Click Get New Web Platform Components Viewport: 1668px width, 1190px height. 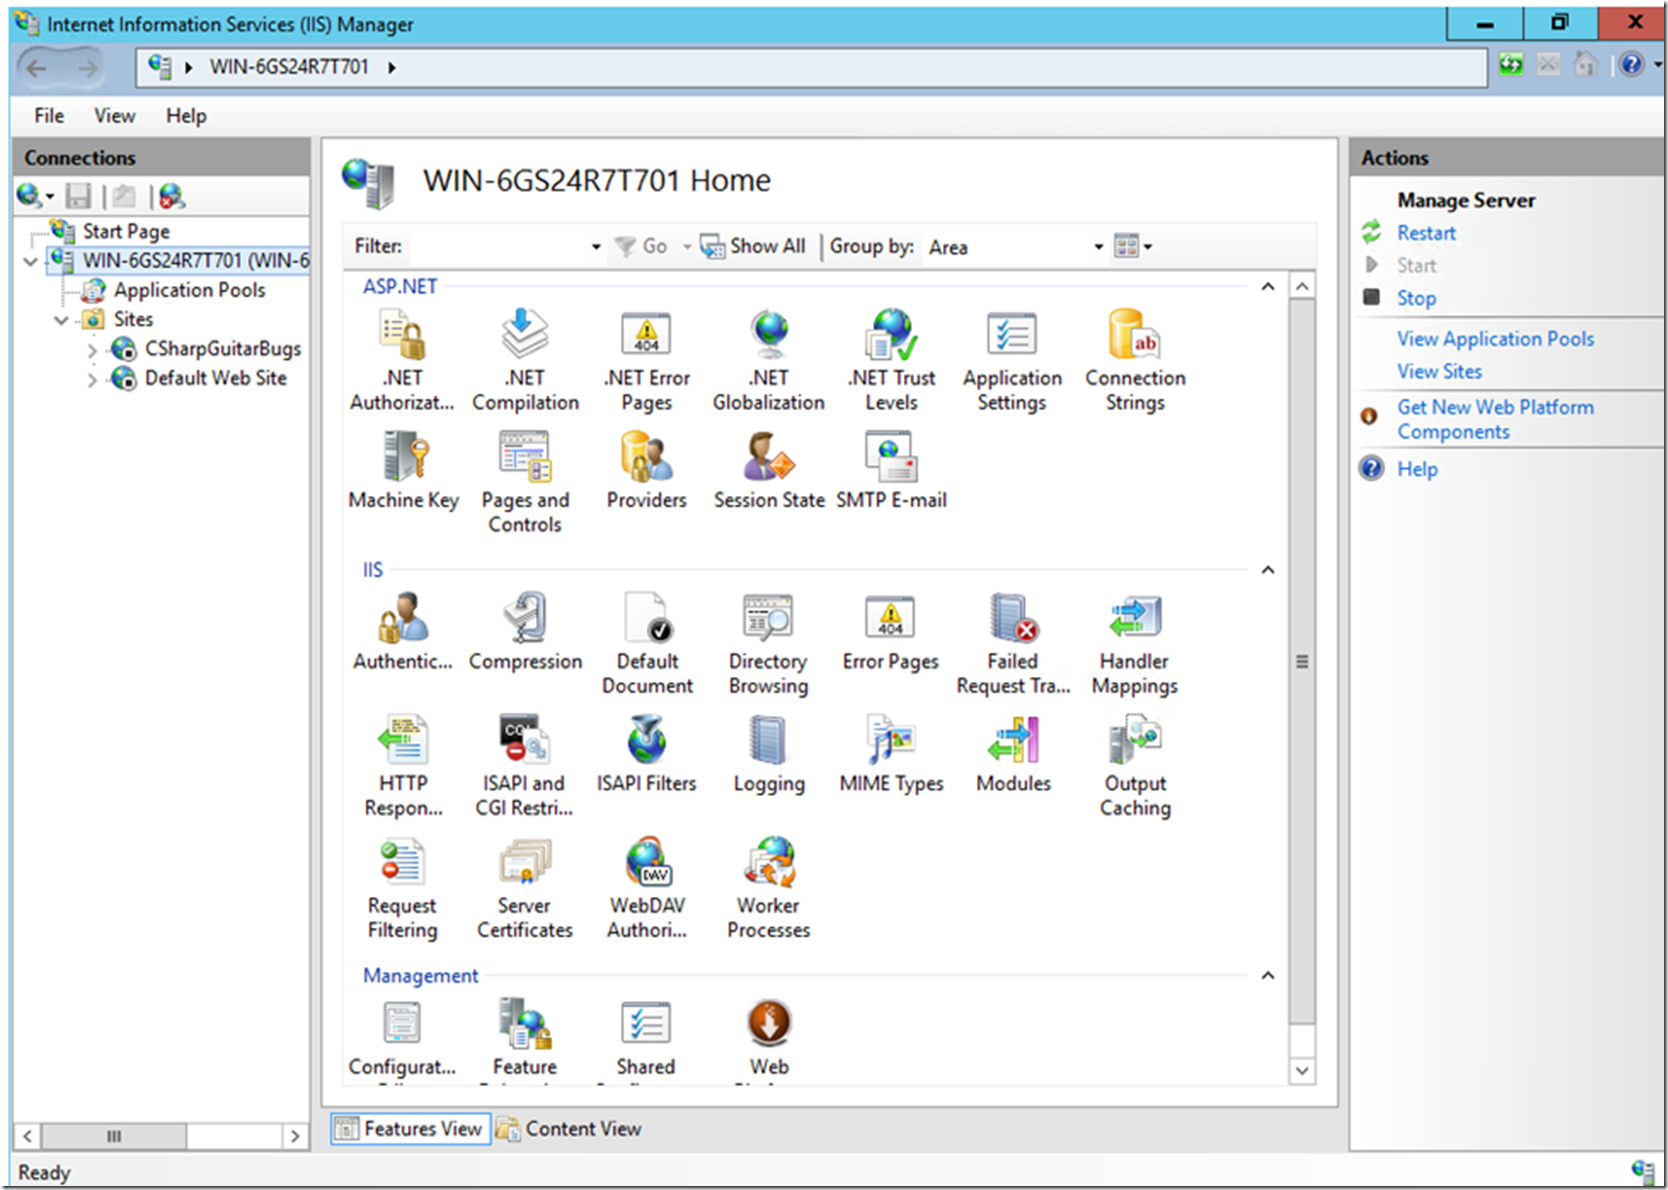1495,419
